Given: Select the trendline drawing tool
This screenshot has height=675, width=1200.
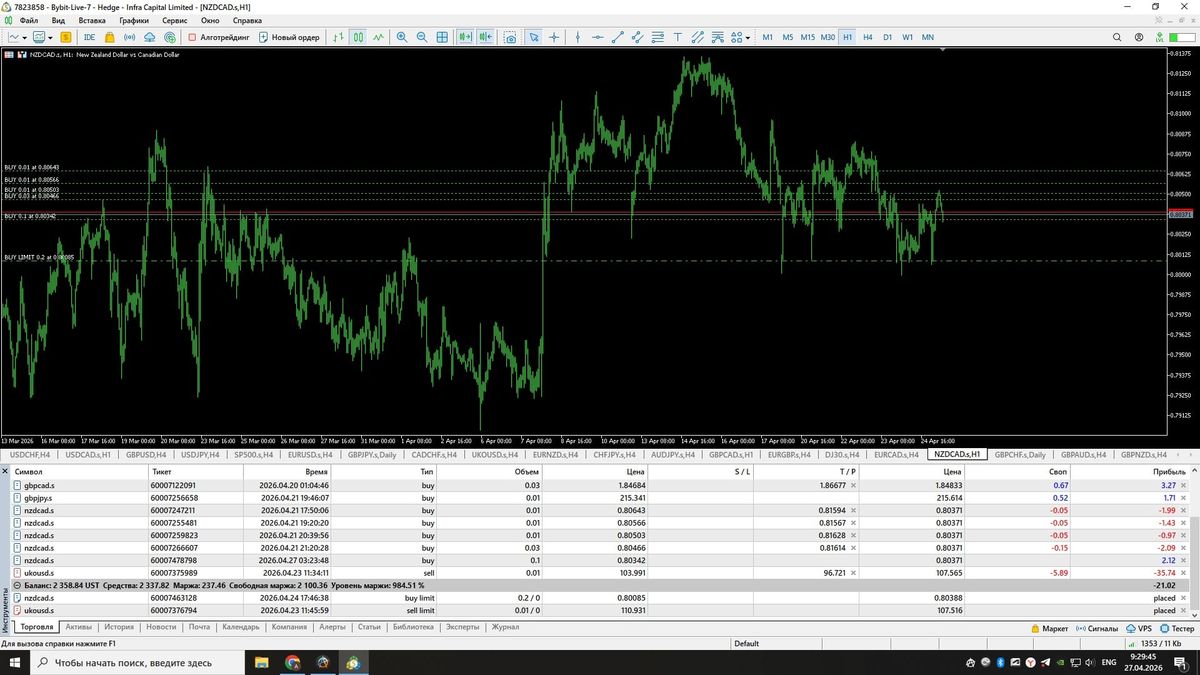Looking at the screenshot, I should pyautogui.click(x=617, y=37).
